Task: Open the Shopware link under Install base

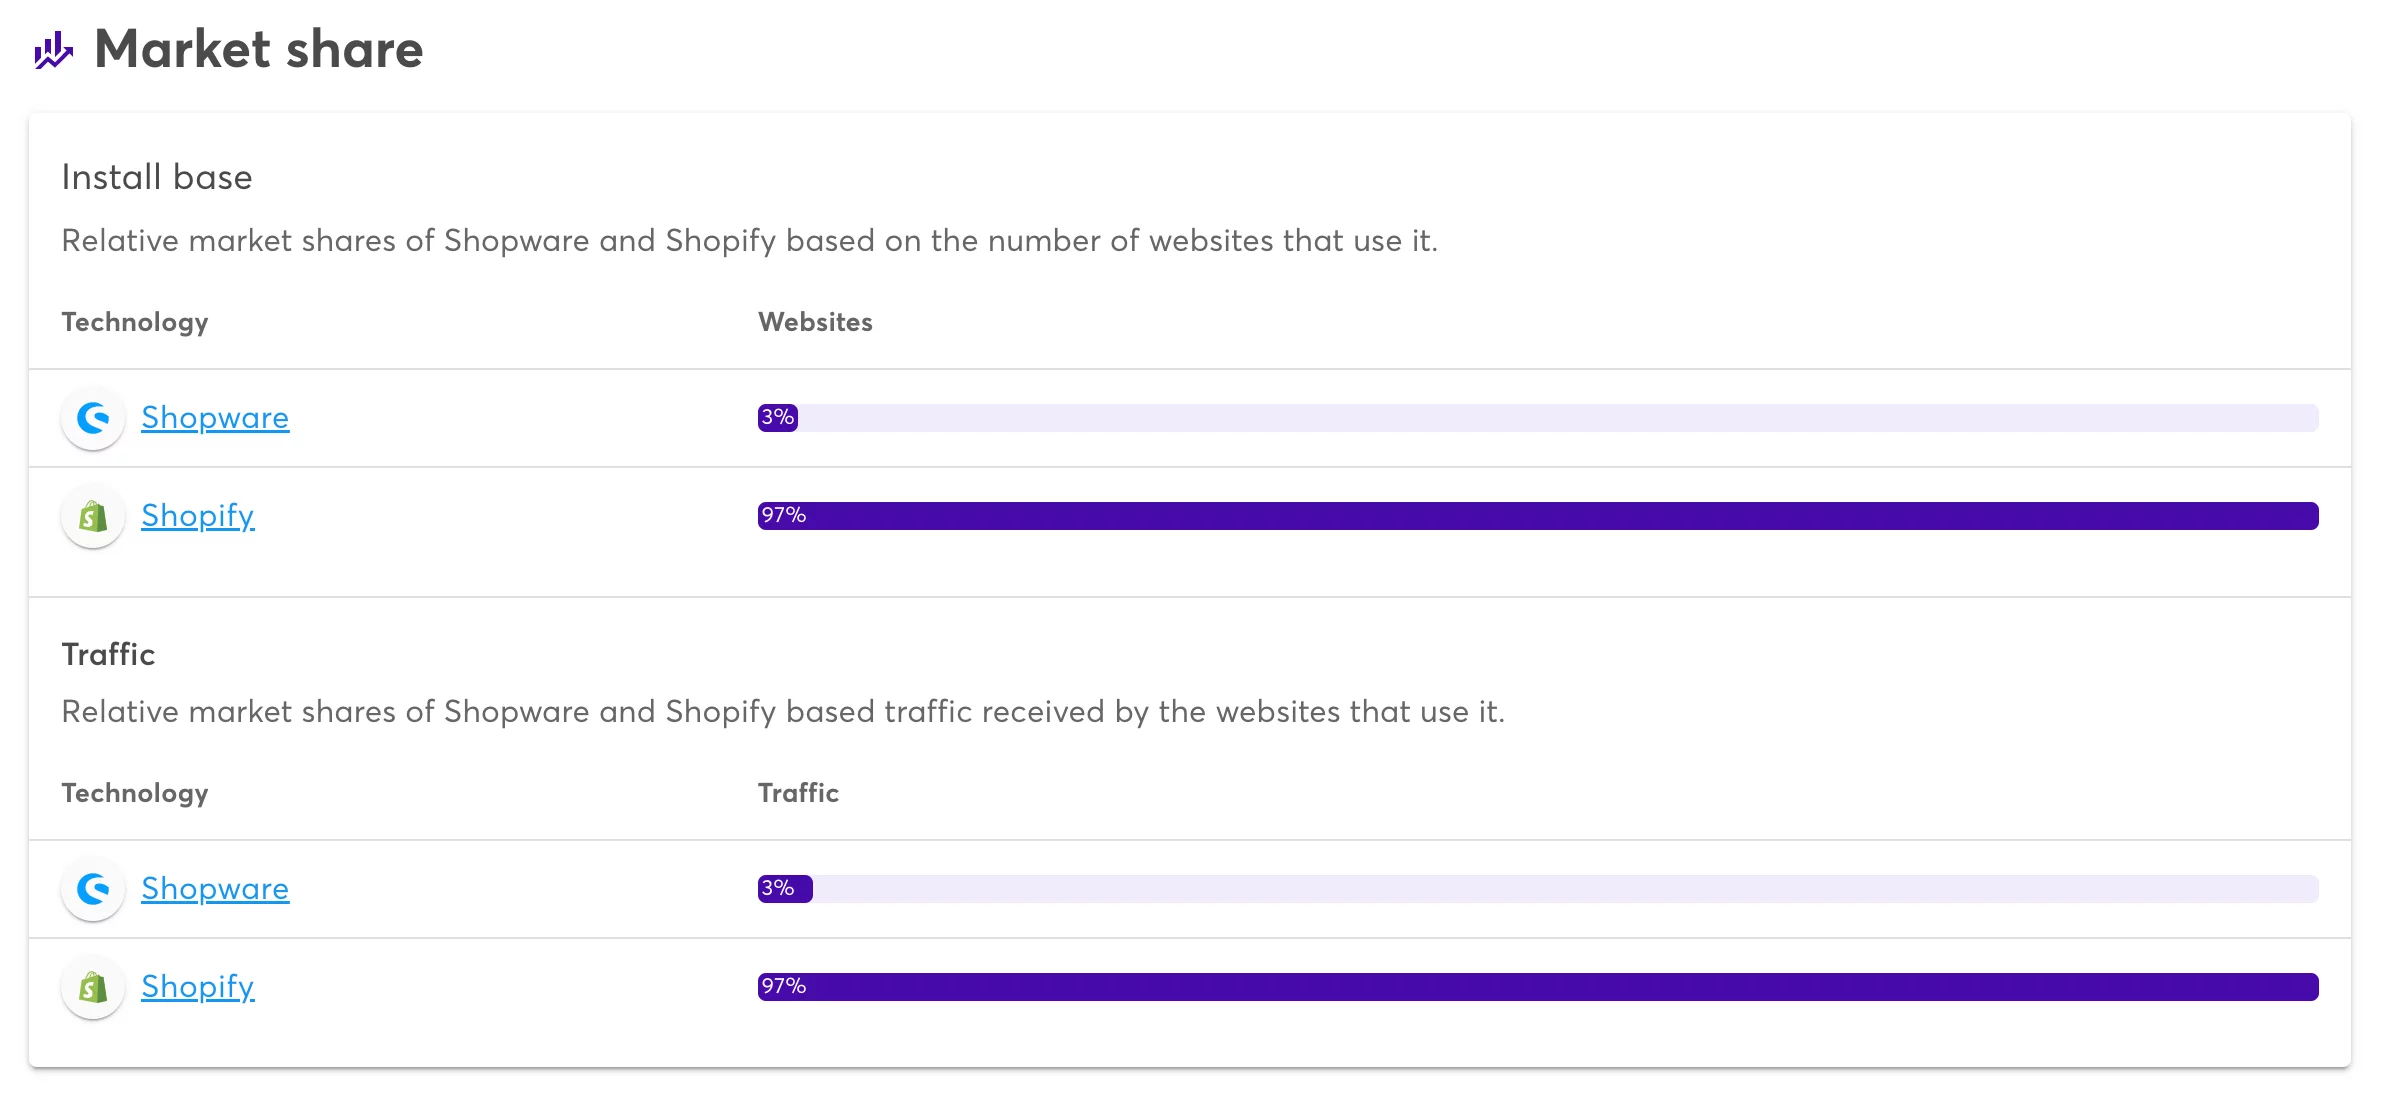Action: 214,418
